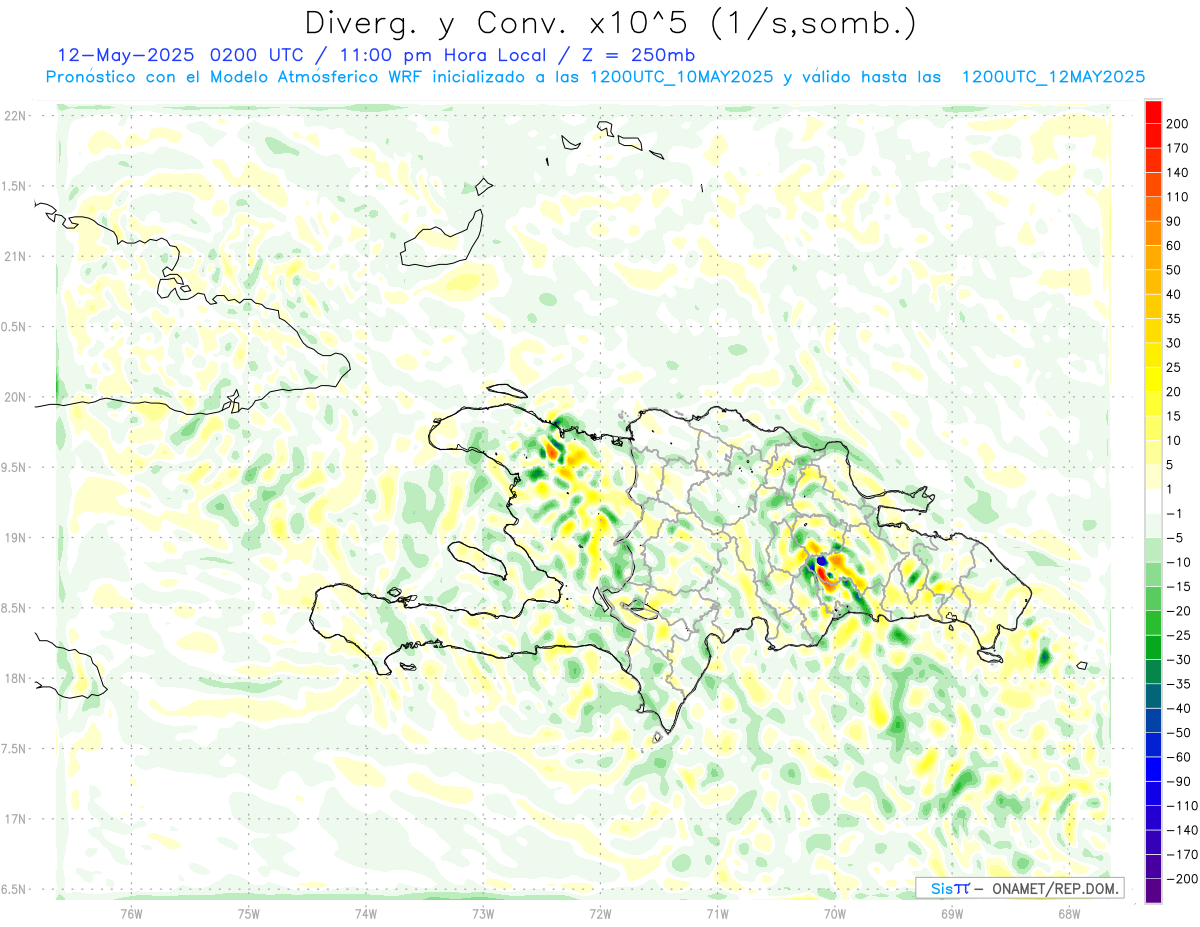Select the 71W longitude label

717,913
